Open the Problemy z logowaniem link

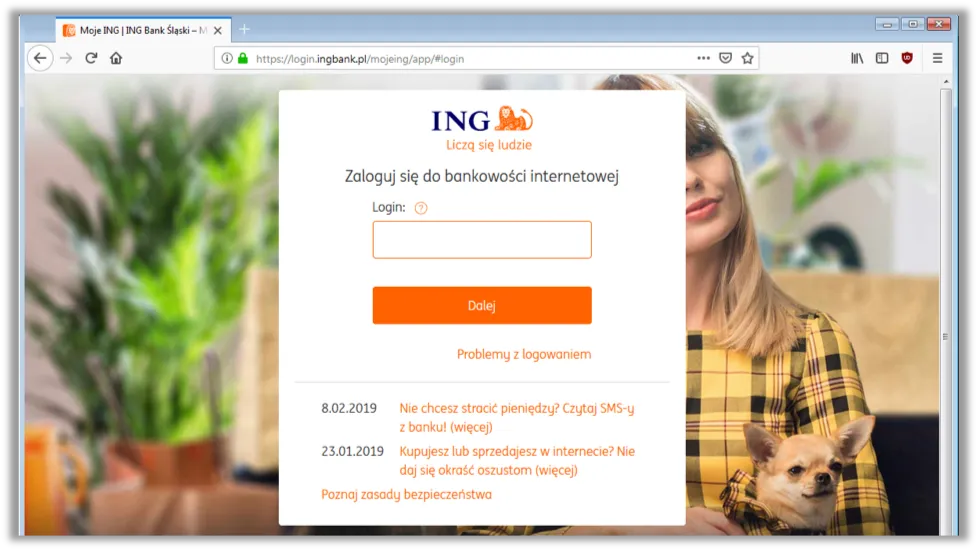tap(524, 354)
